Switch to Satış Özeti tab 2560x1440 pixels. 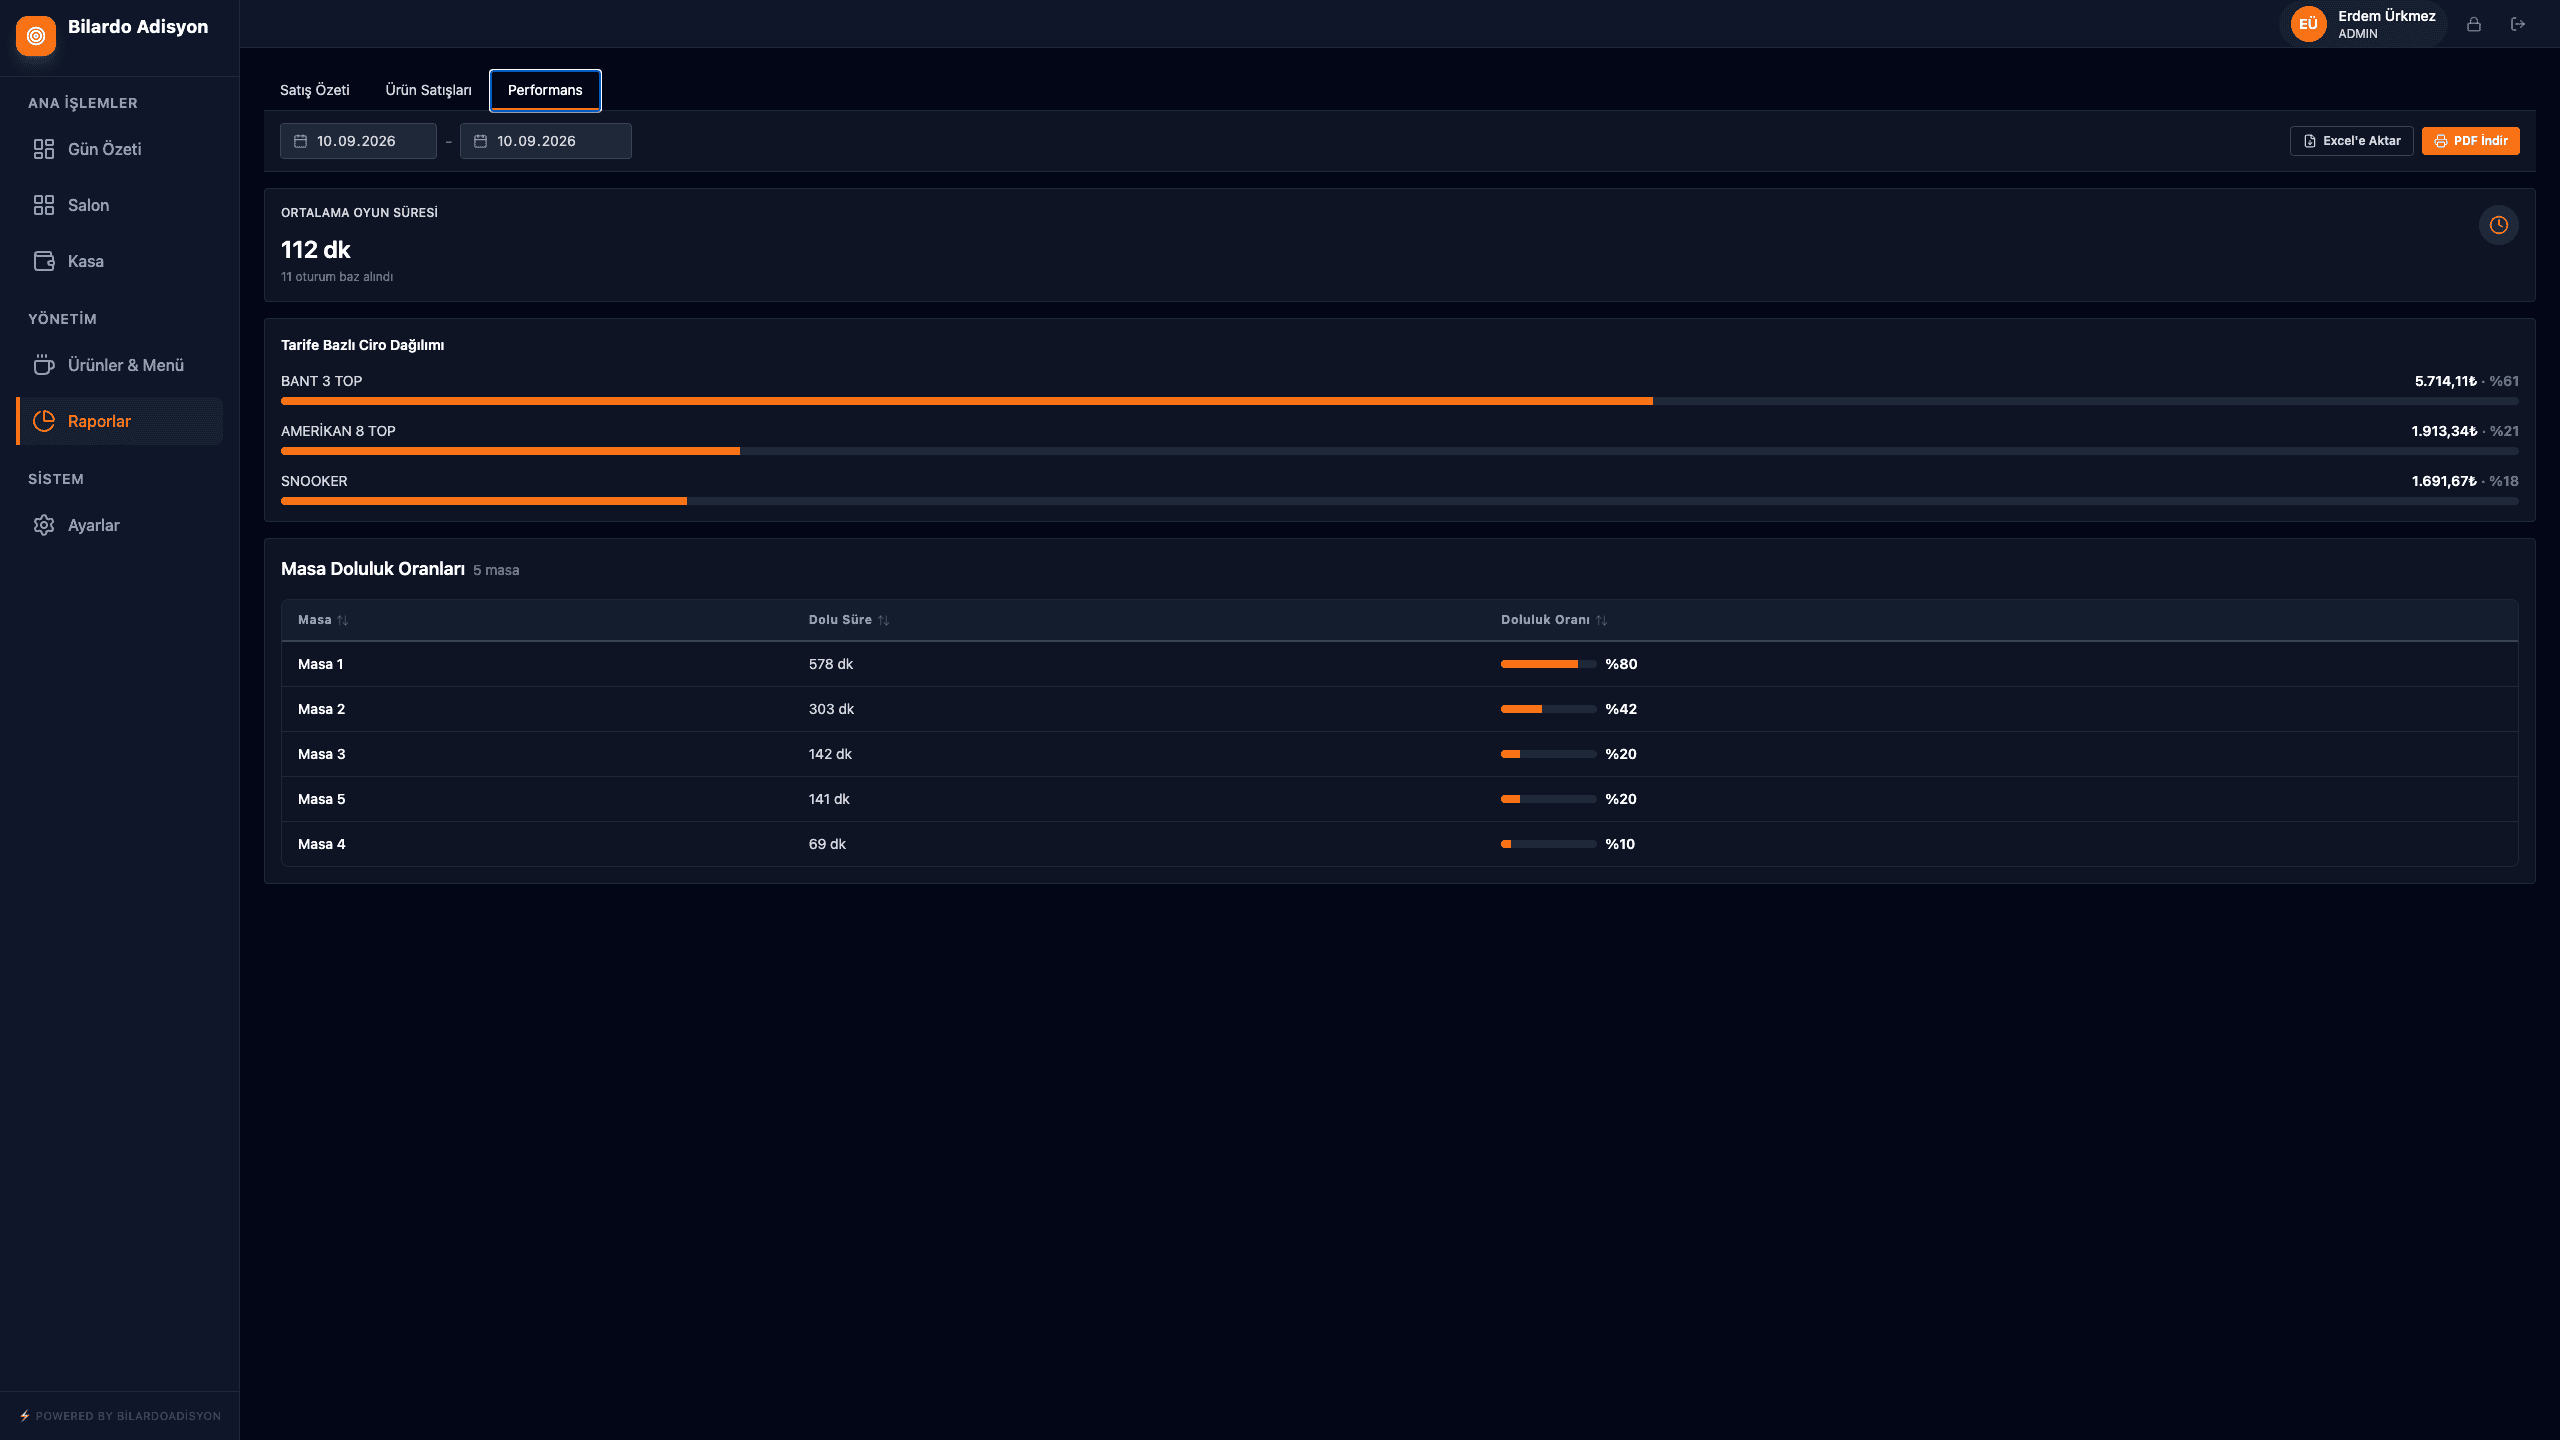click(x=315, y=90)
